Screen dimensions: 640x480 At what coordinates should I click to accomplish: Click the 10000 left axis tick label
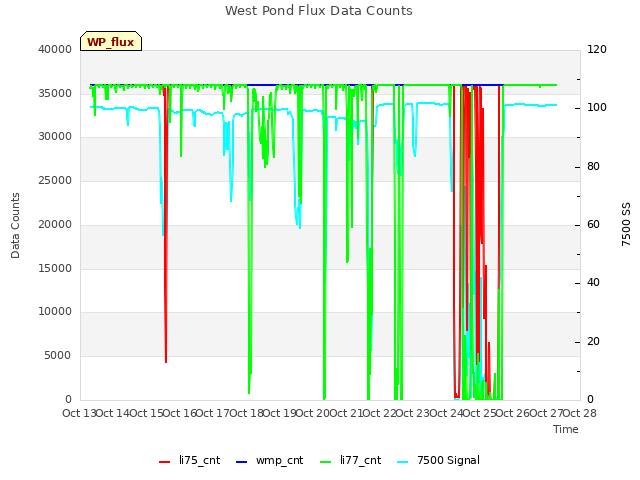pos(55,311)
